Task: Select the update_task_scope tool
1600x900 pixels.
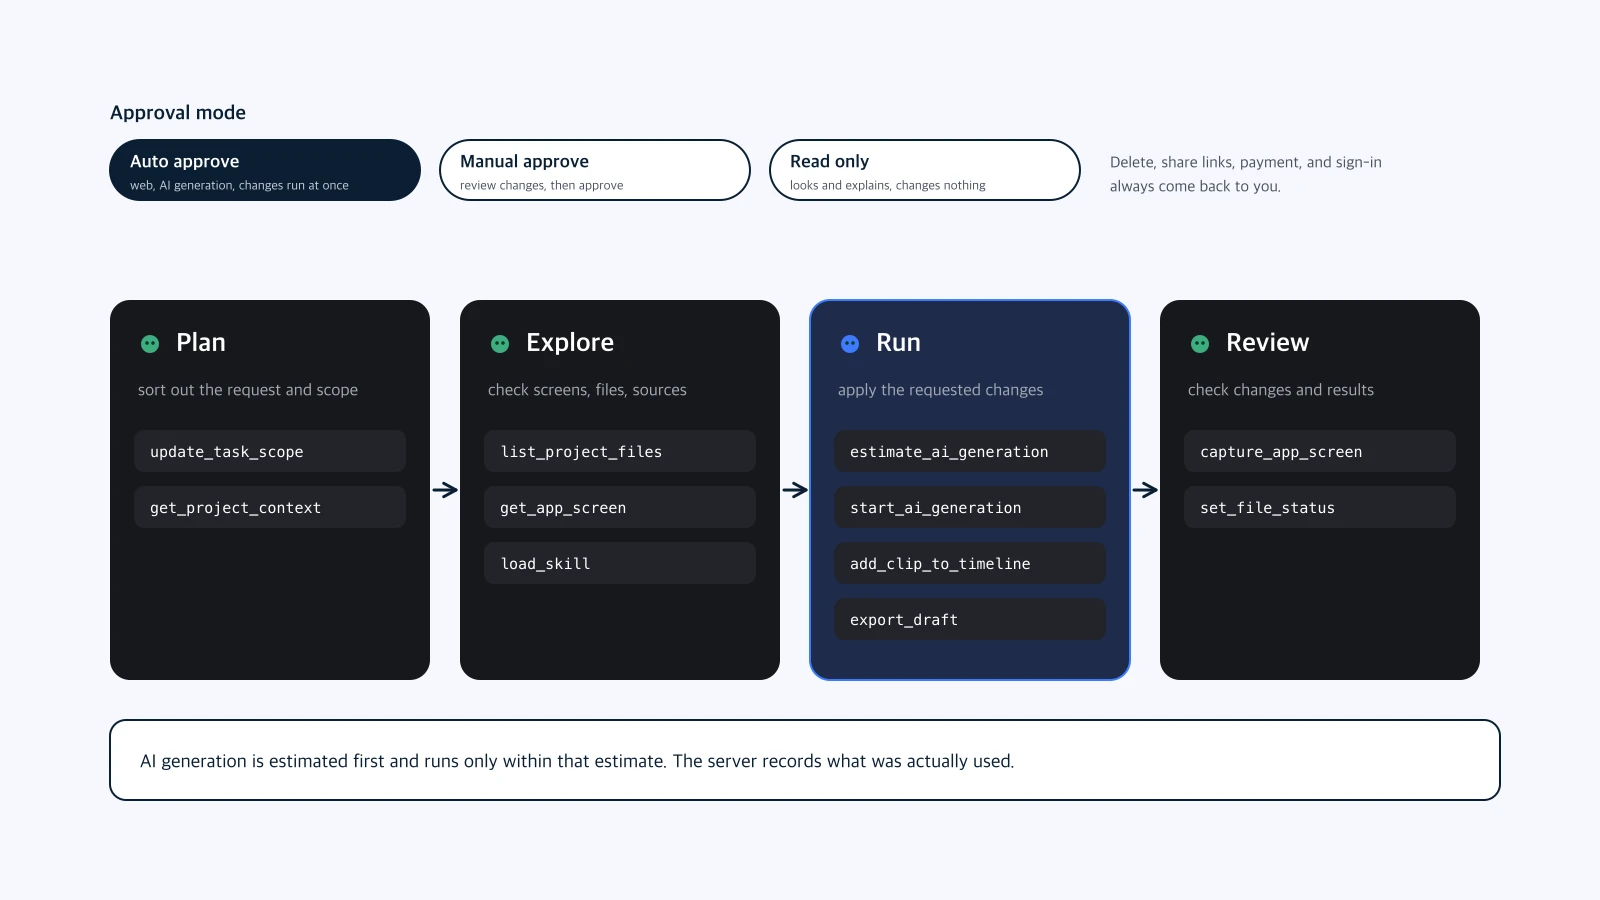Action: coord(270,451)
